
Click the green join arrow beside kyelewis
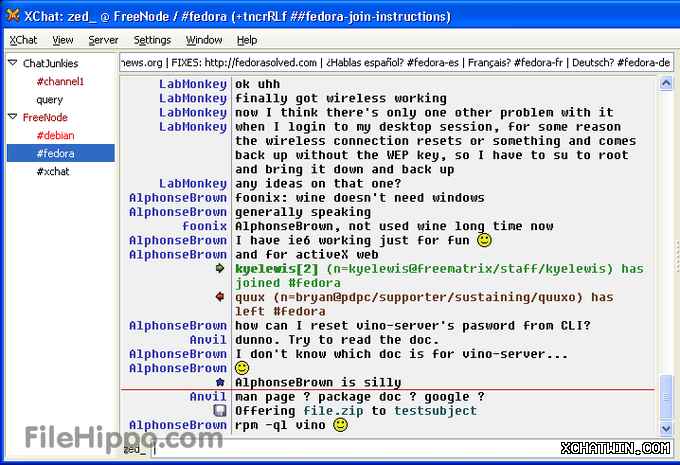(220, 269)
